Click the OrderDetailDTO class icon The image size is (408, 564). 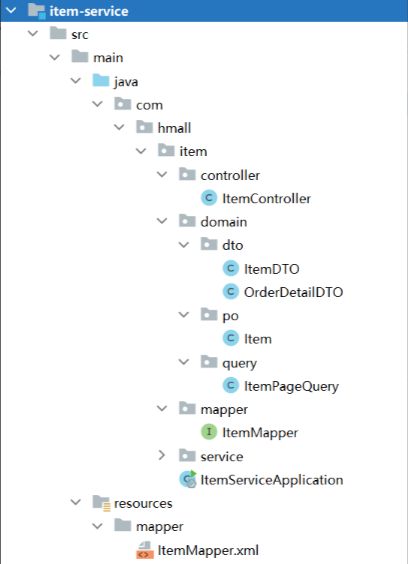231,292
